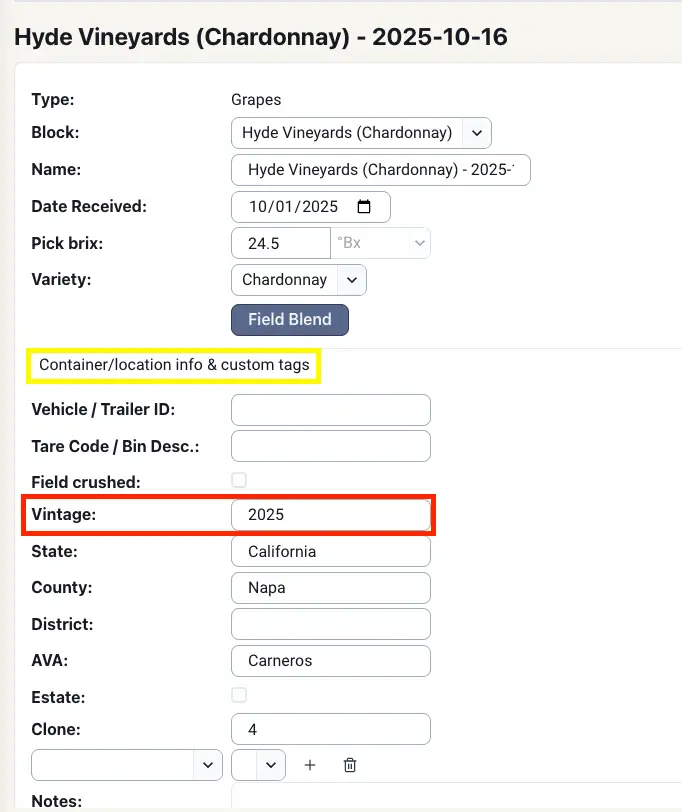Click the plus icon to add custom tag
Screen dimensions: 682x812
(310, 765)
